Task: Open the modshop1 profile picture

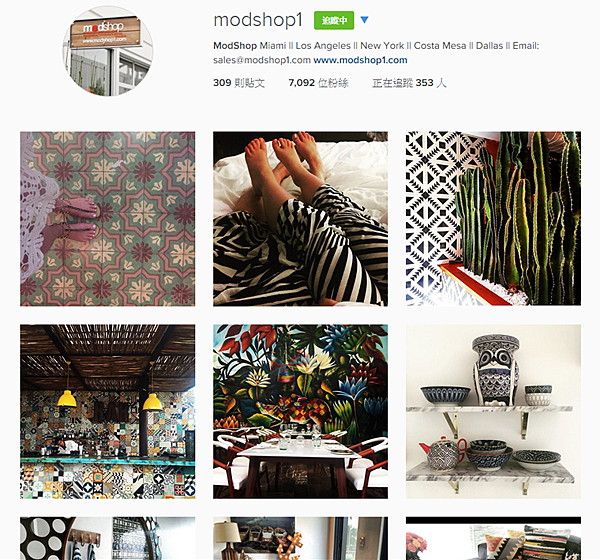Action: (x=108, y=51)
